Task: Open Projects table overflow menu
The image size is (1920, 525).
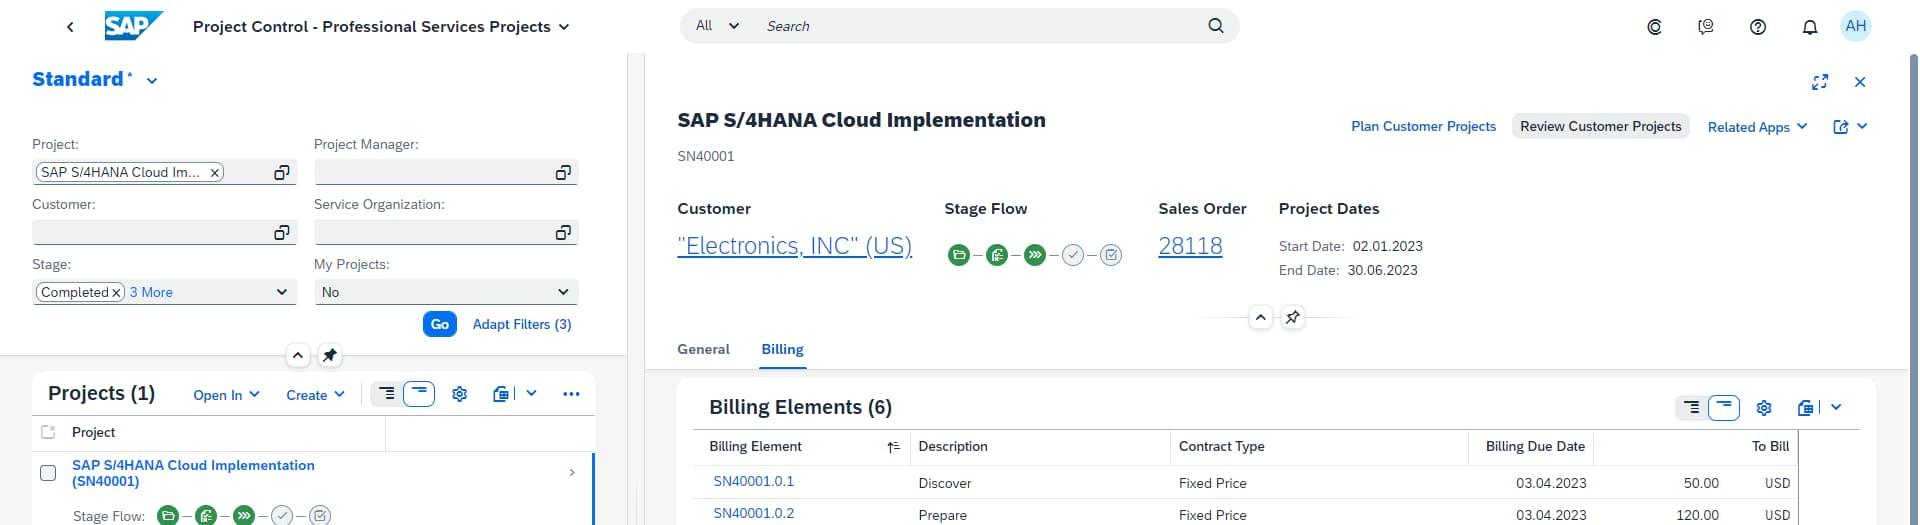Action: click(571, 394)
